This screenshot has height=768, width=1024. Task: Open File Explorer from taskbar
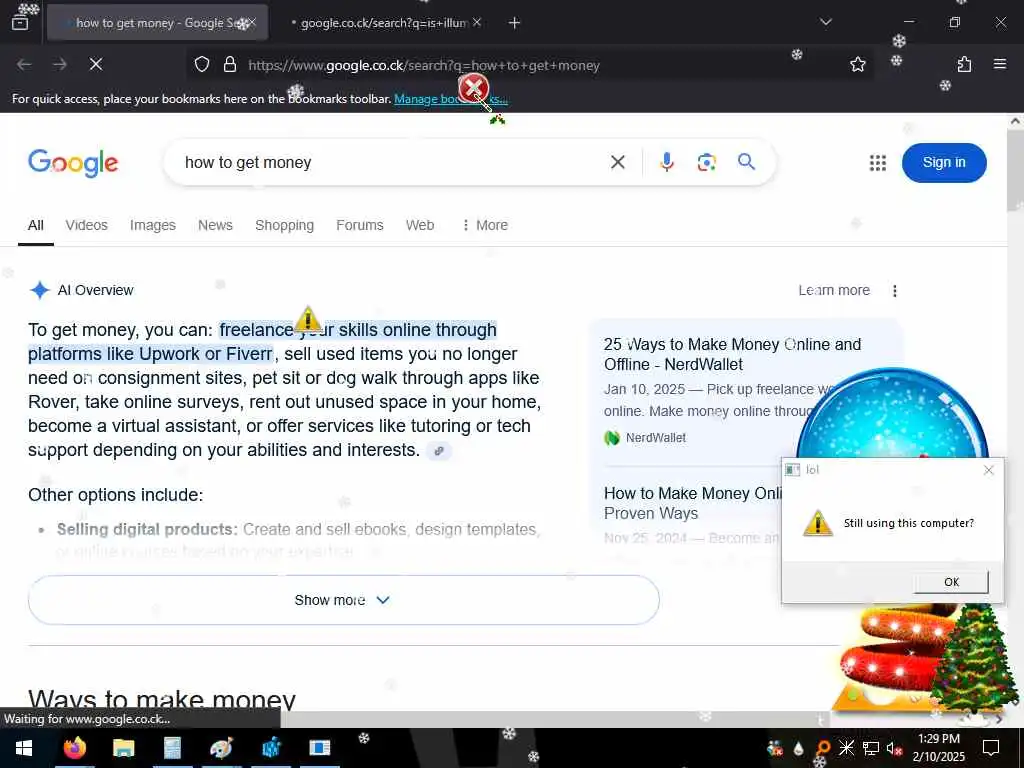point(123,748)
